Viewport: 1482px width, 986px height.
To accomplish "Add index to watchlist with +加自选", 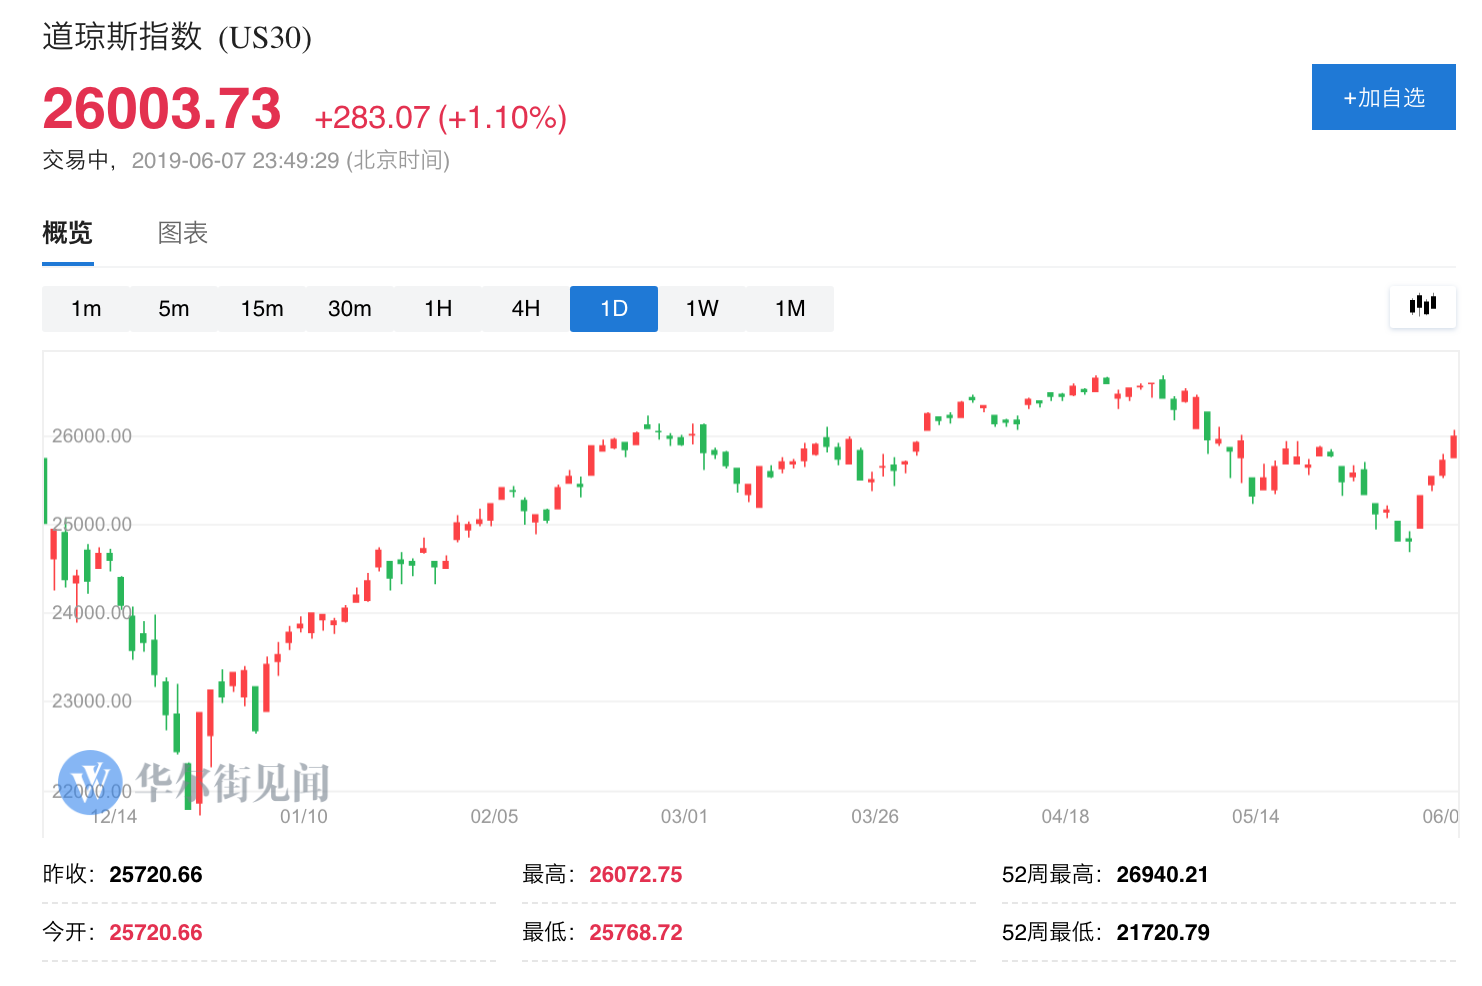I will pyautogui.click(x=1383, y=97).
